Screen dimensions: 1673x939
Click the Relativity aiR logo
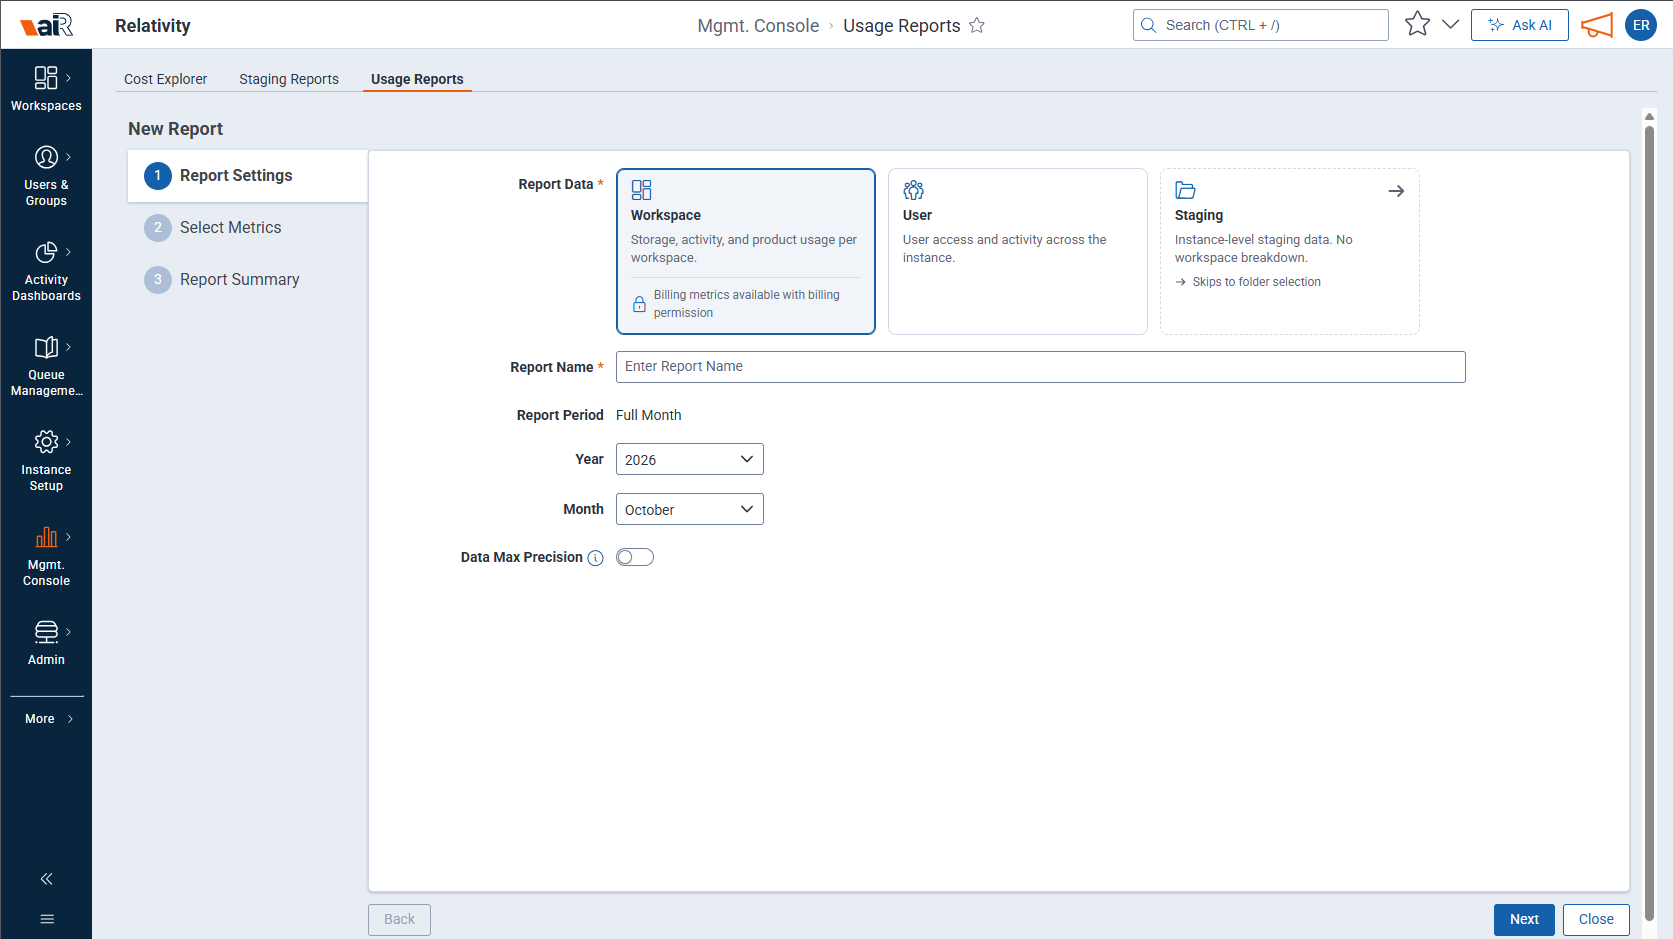pyautogui.click(x=46, y=25)
